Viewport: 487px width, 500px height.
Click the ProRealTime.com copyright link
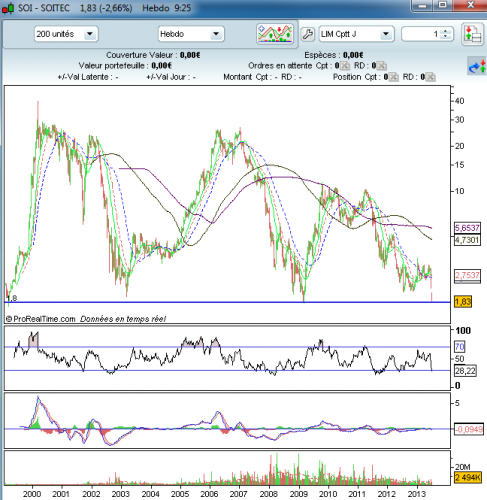[x=41, y=319]
